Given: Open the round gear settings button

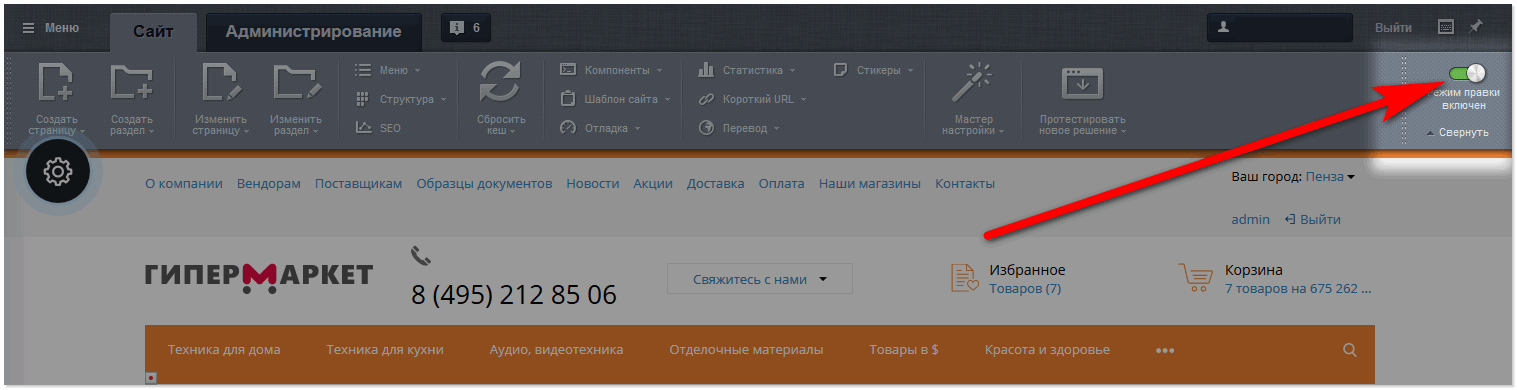Looking at the screenshot, I should pyautogui.click(x=58, y=172).
